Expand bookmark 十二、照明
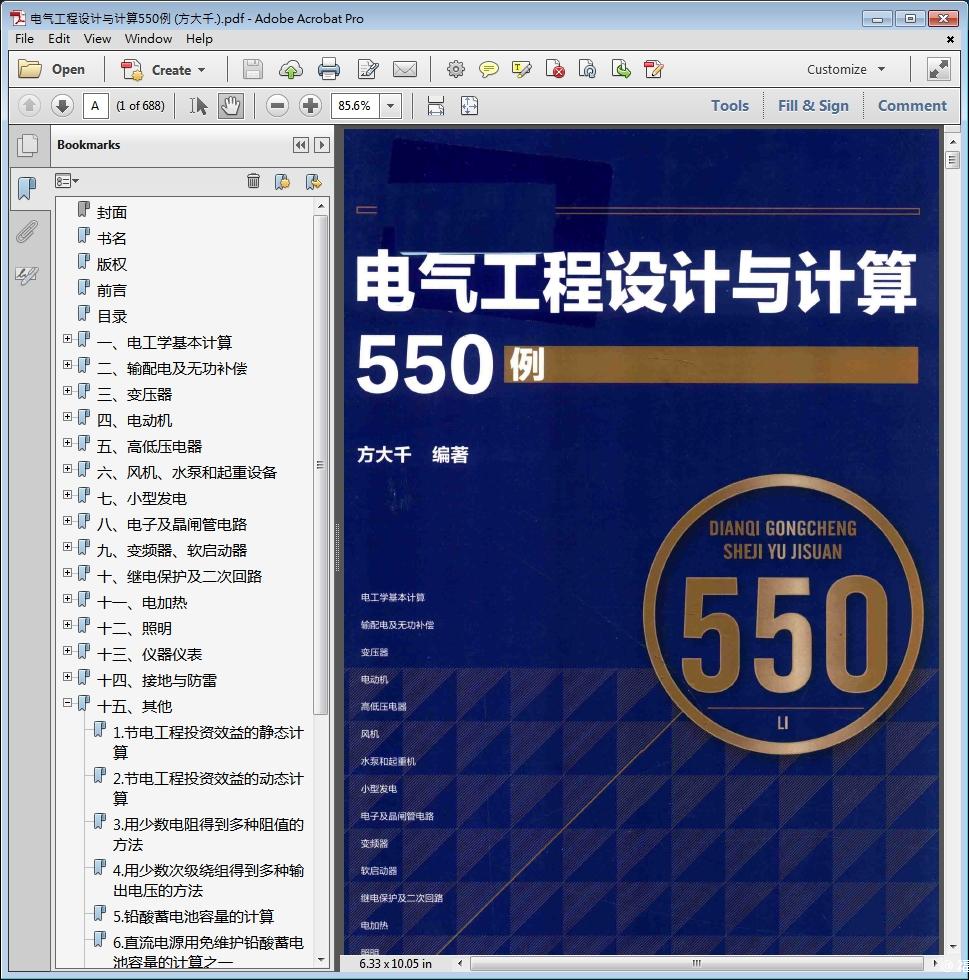Image resolution: width=969 pixels, height=980 pixels. [x=68, y=624]
